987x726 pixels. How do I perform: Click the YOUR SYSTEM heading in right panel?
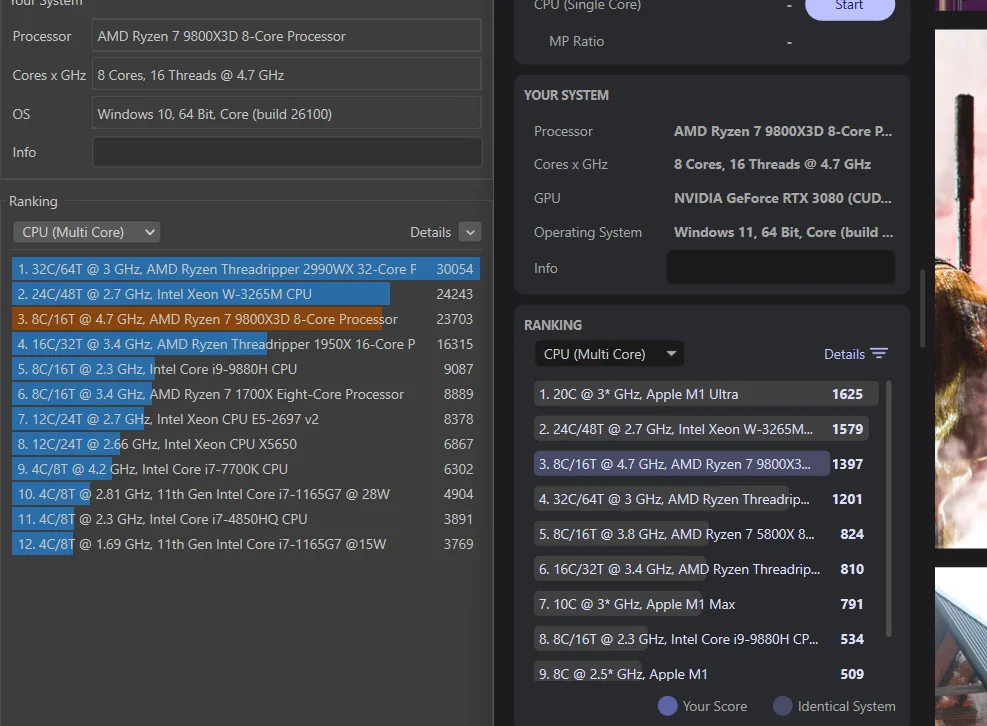pos(566,95)
